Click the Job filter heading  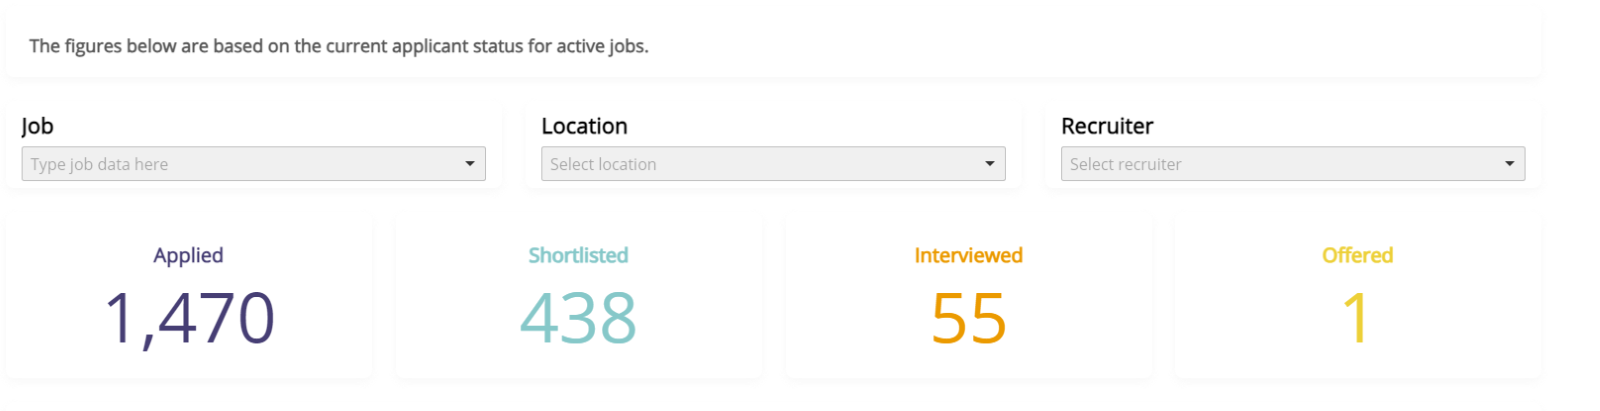(x=37, y=126)
